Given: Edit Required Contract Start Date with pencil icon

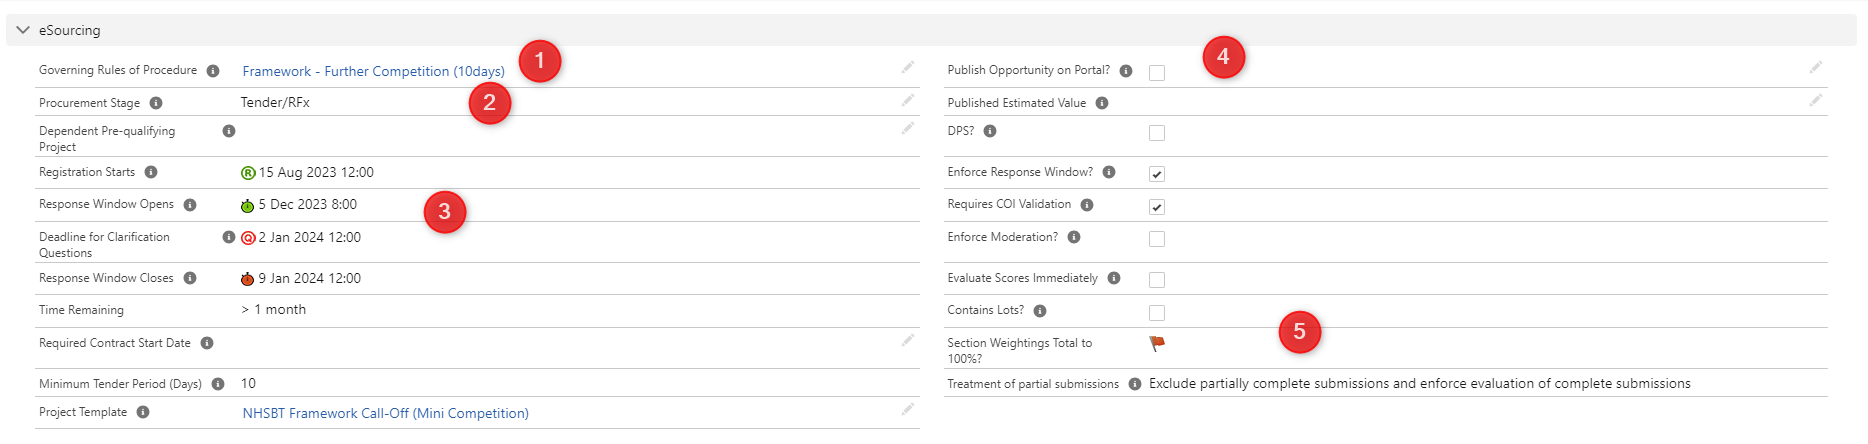Looking at the screenshot, I should tap(908, 340).
